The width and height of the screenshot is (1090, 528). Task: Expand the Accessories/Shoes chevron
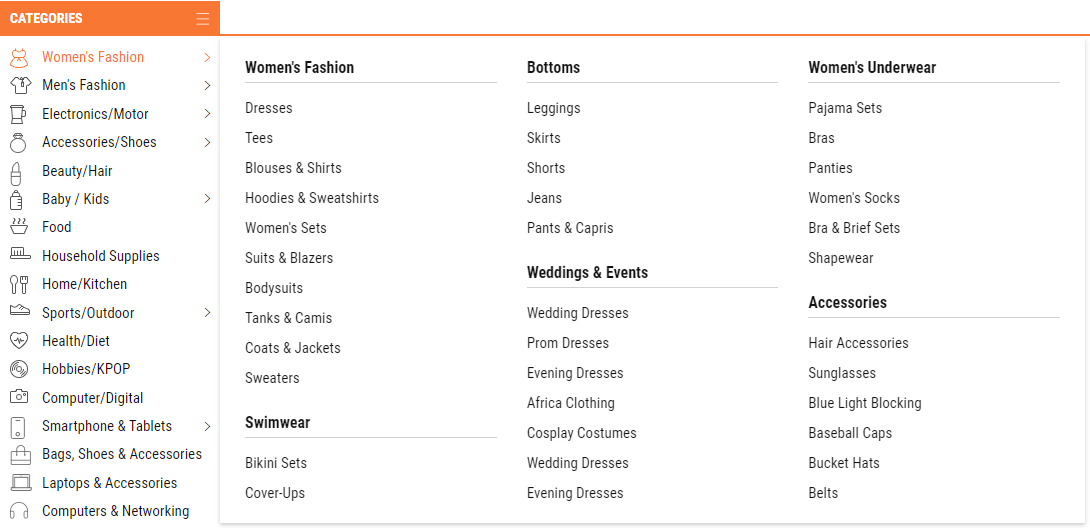[207, 143]
